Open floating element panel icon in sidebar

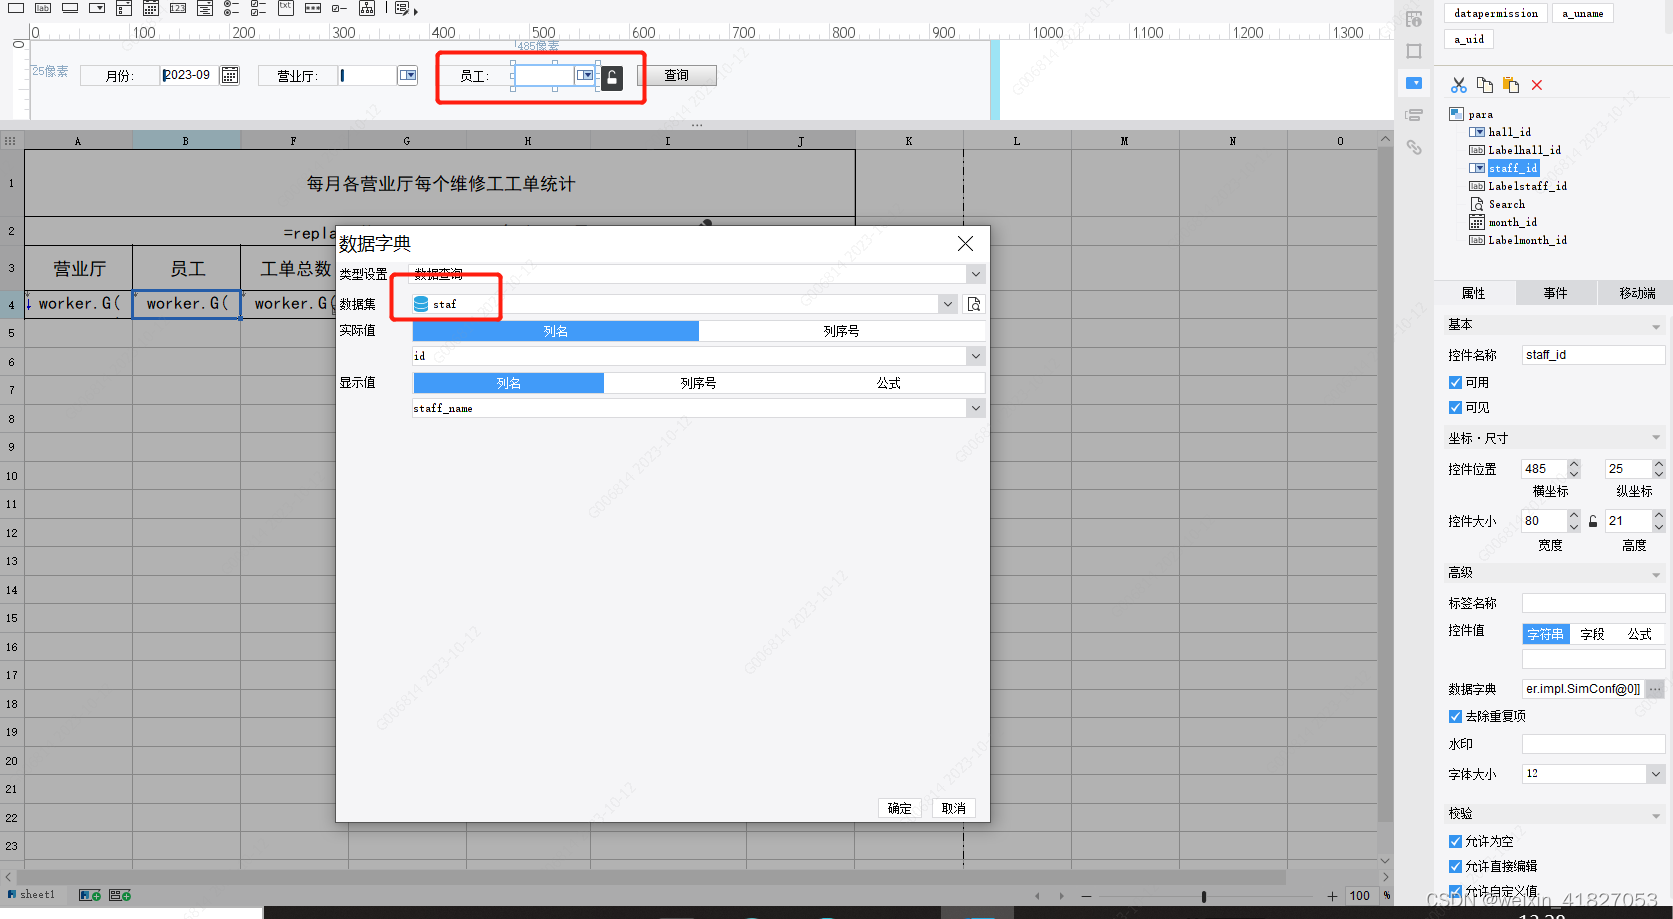(x=1414, y=51)
